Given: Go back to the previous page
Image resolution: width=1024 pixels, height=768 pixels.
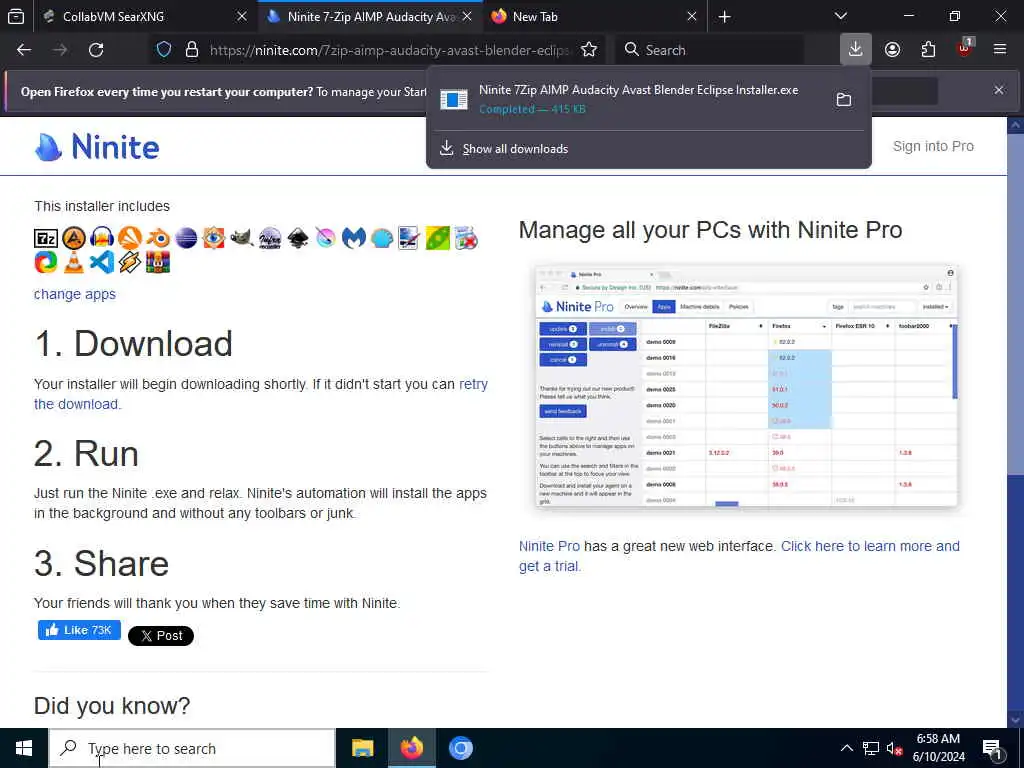Looking at the screenshot, I should tap(24, 50).
